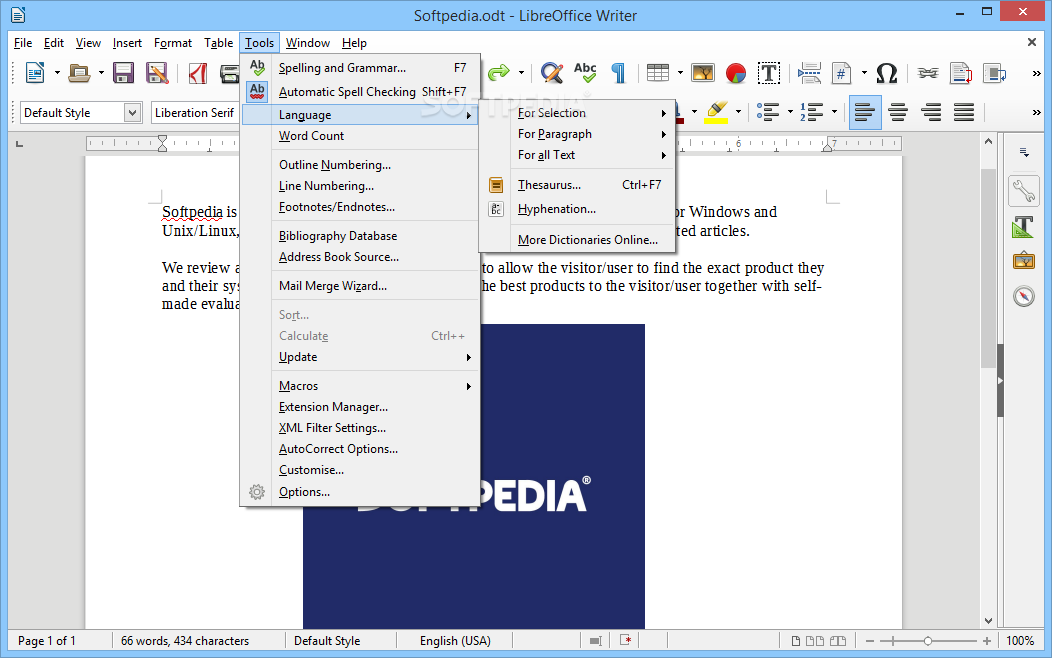Expand the redo history dropdown arrow

tap(521, 72)
